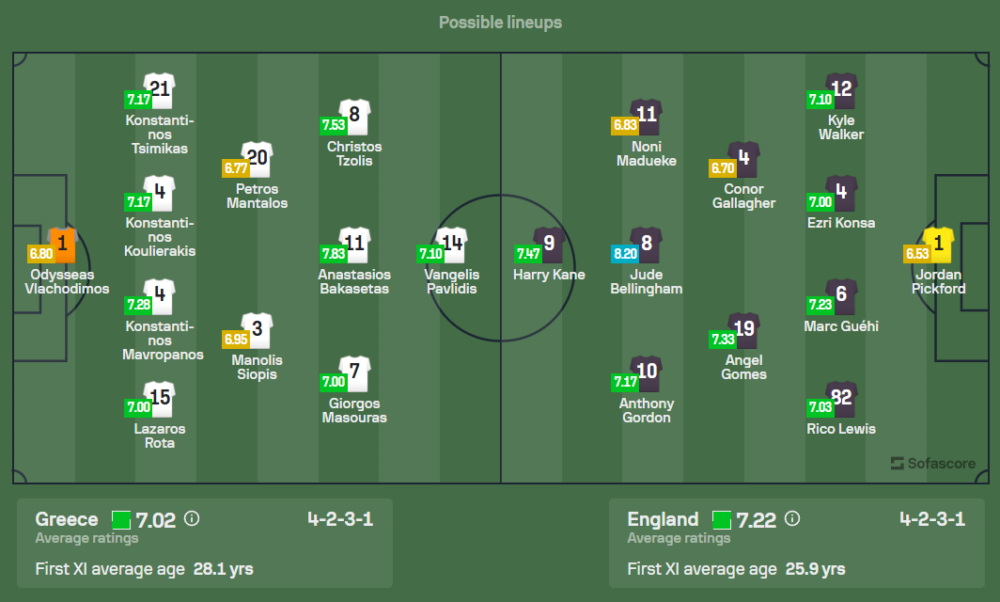Open Odysseas Vlachodimos's orange goalkeeper shirt
1000x602 pixels.
pos(62,244)
